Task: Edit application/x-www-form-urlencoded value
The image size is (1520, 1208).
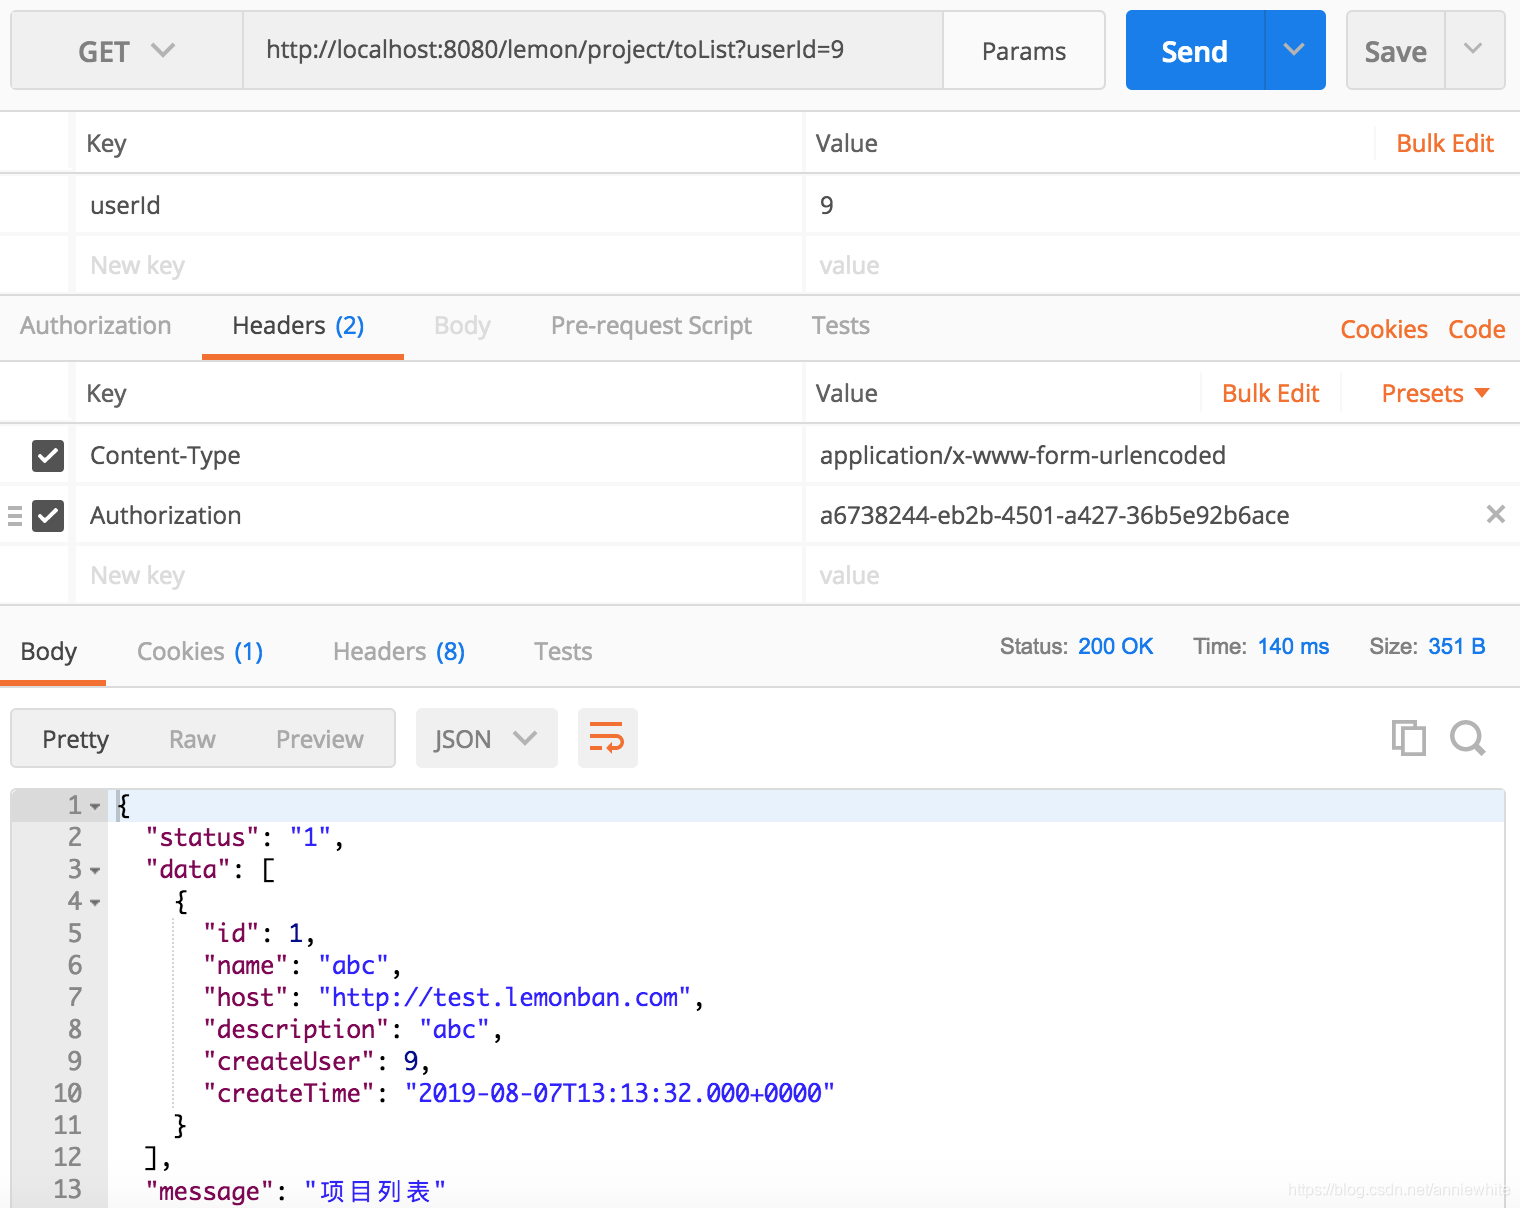Action: [x=1163, y=455]
